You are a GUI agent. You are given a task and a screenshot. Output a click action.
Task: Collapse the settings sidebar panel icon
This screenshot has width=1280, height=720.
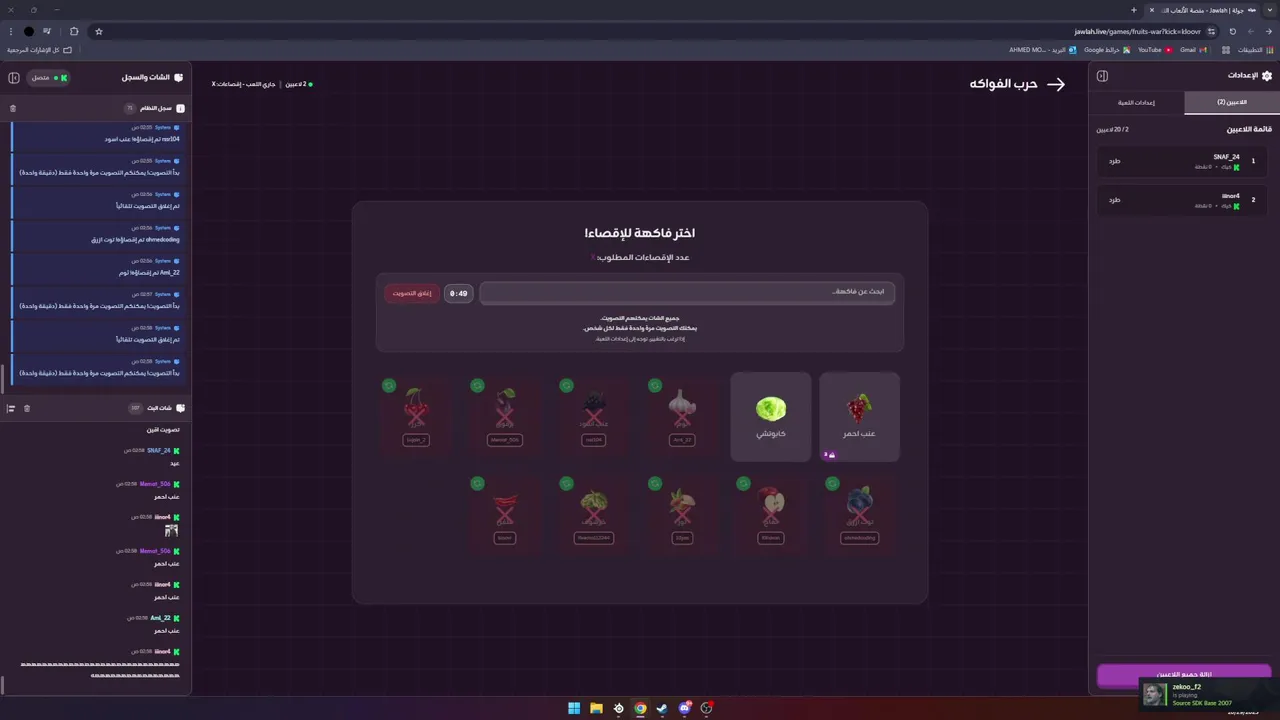1102,76
